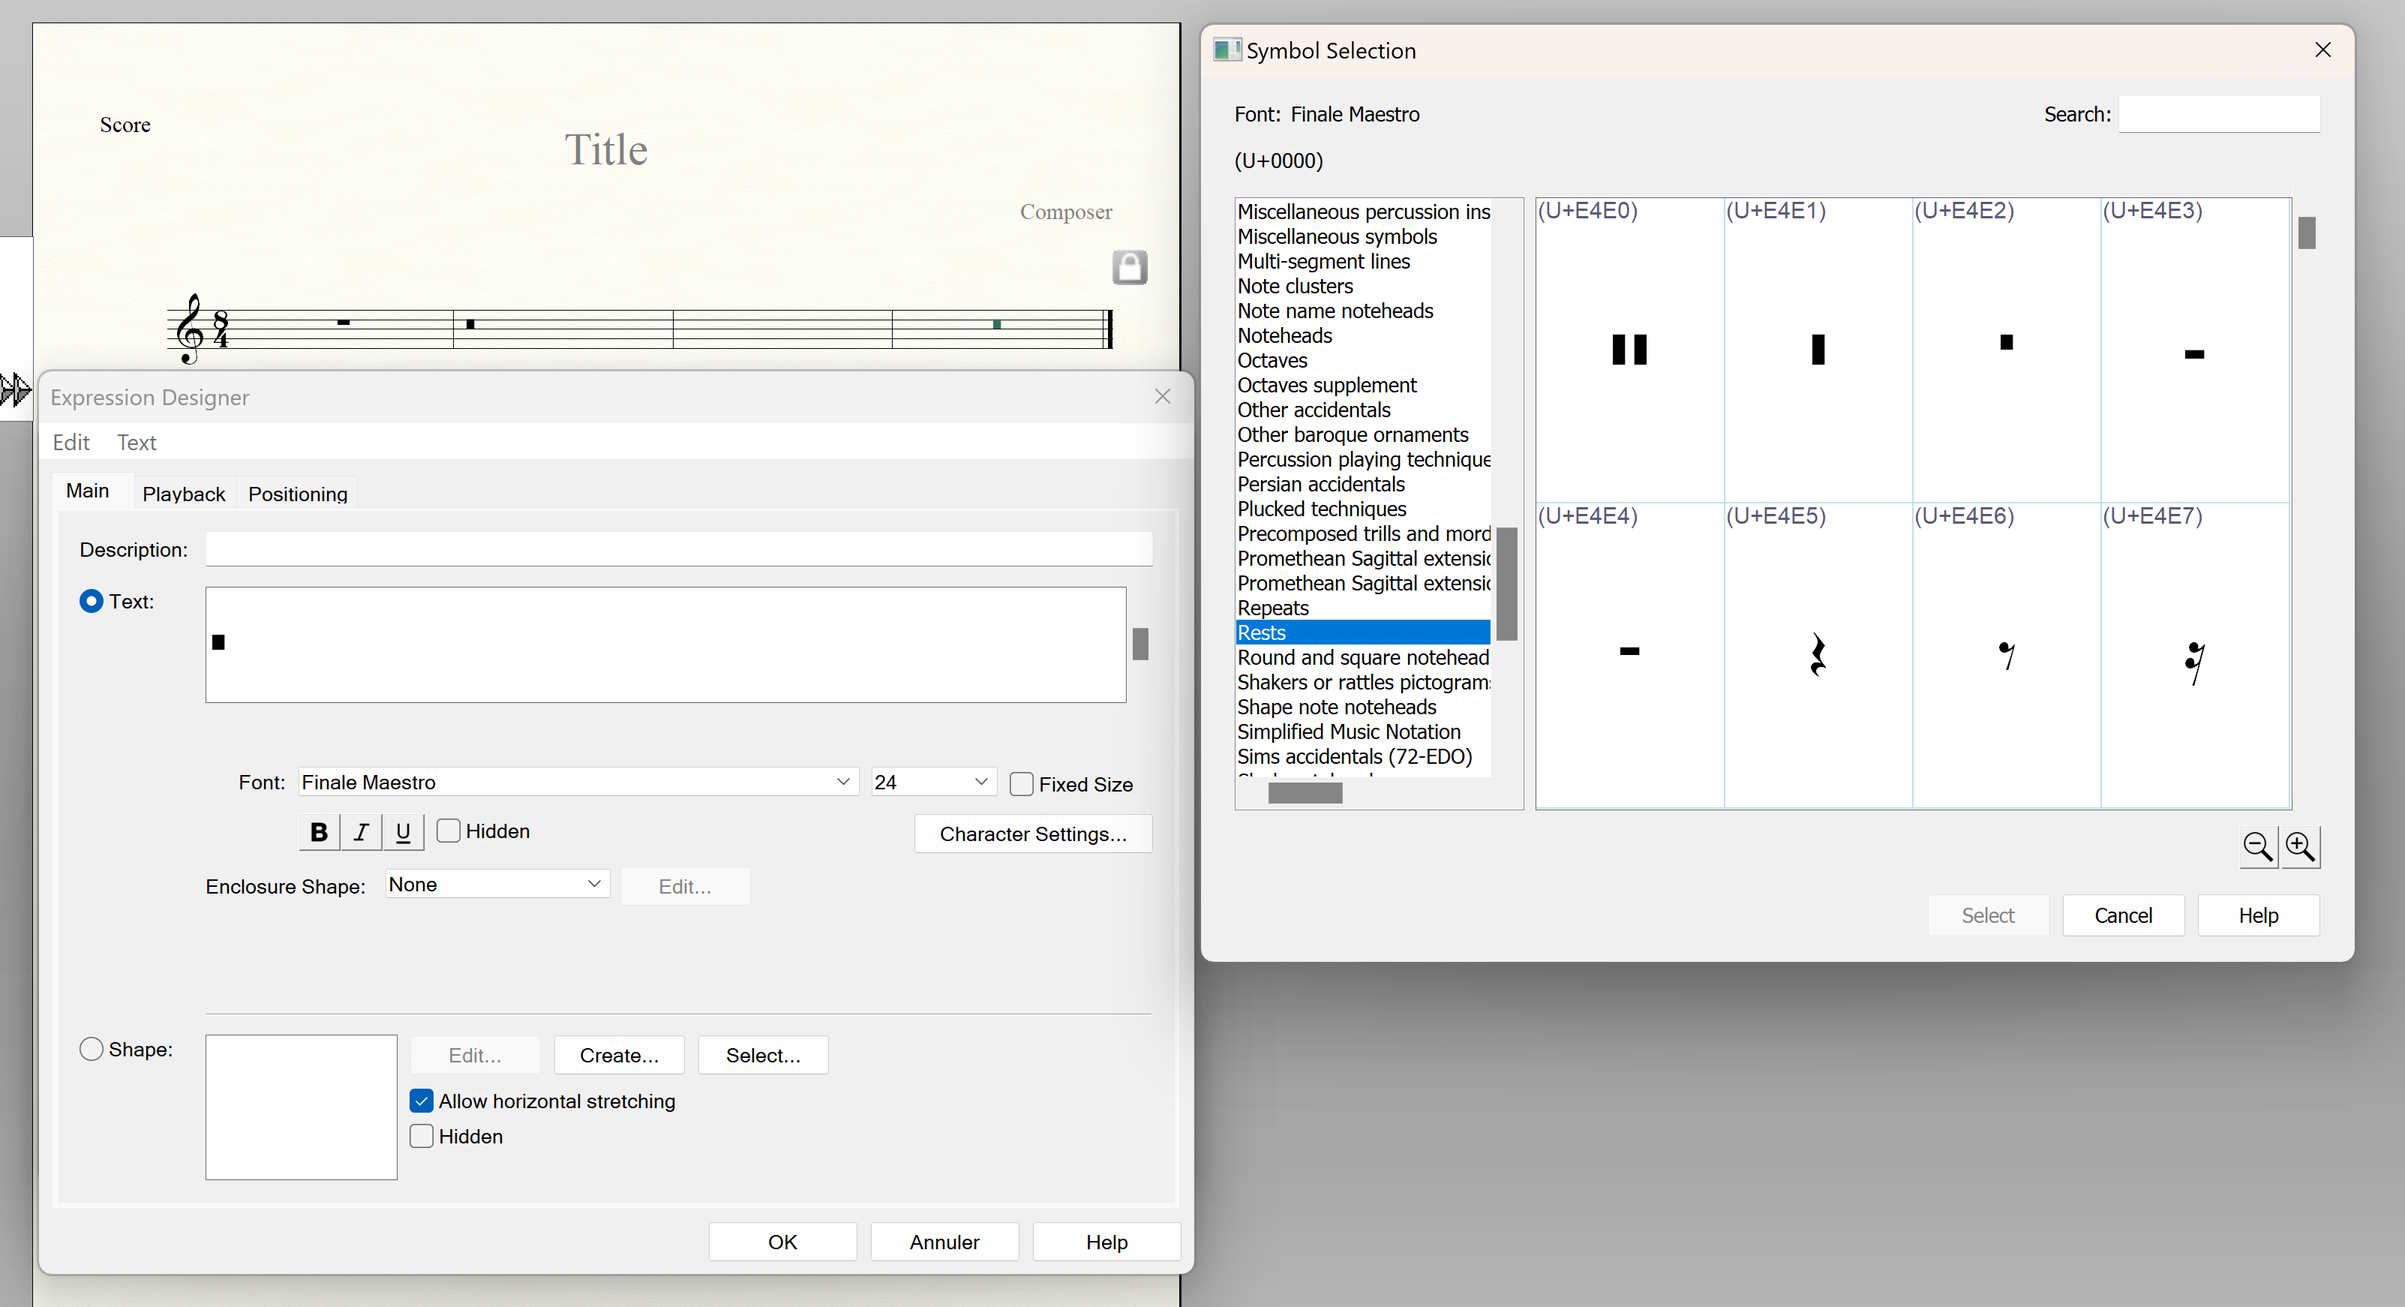Select the eighth rest symbol U+E4E6
The width and height of the screenshot is (2405, 1307).
pyautogui.click(x=2005, y=655)
